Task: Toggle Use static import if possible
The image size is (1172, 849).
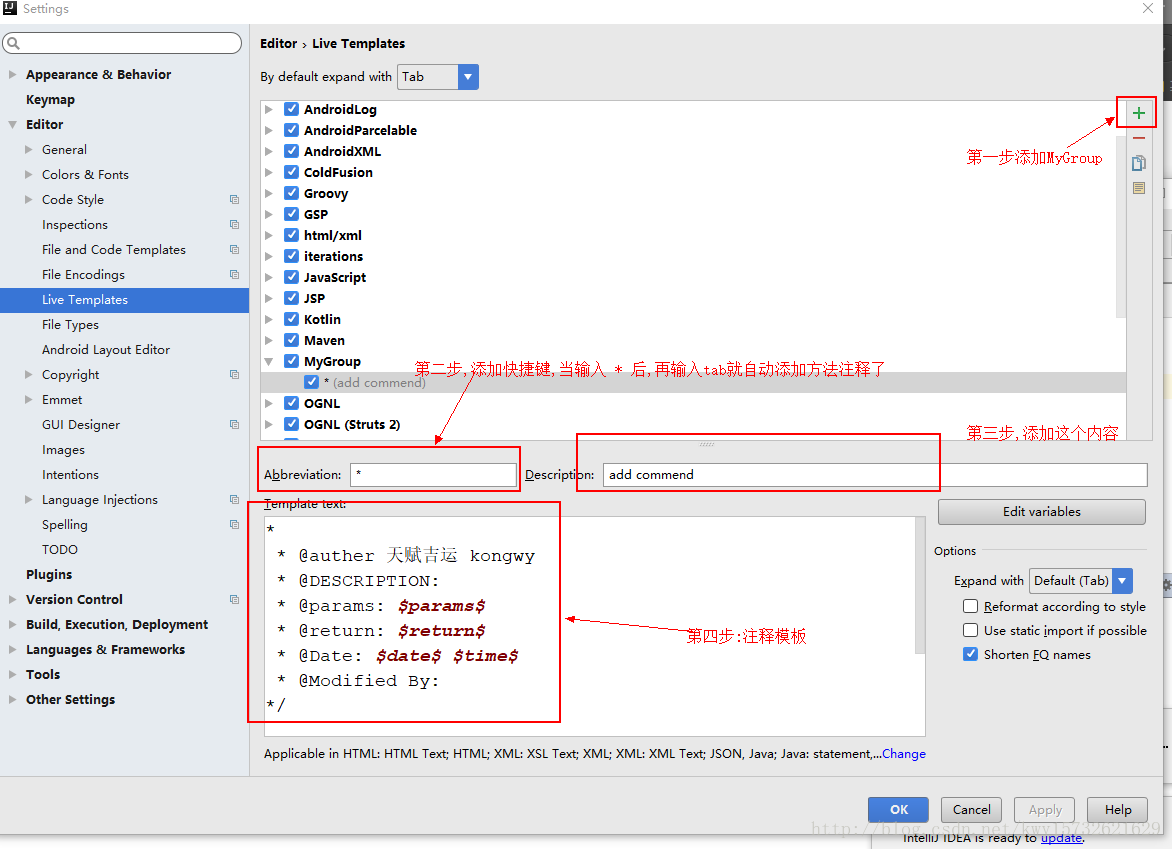Action: click(970, 630)
